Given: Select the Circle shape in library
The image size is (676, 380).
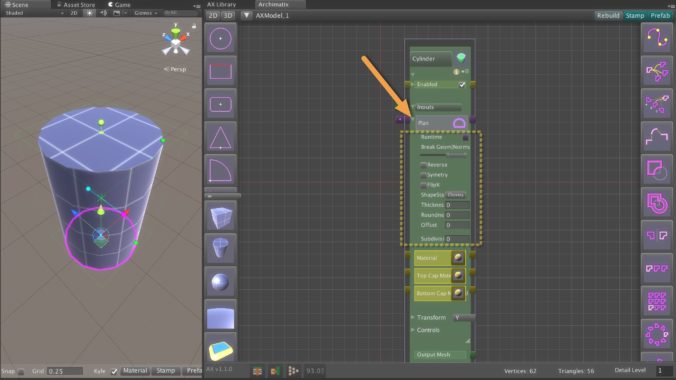Looking at the screenshot, I should coord(220,39).
